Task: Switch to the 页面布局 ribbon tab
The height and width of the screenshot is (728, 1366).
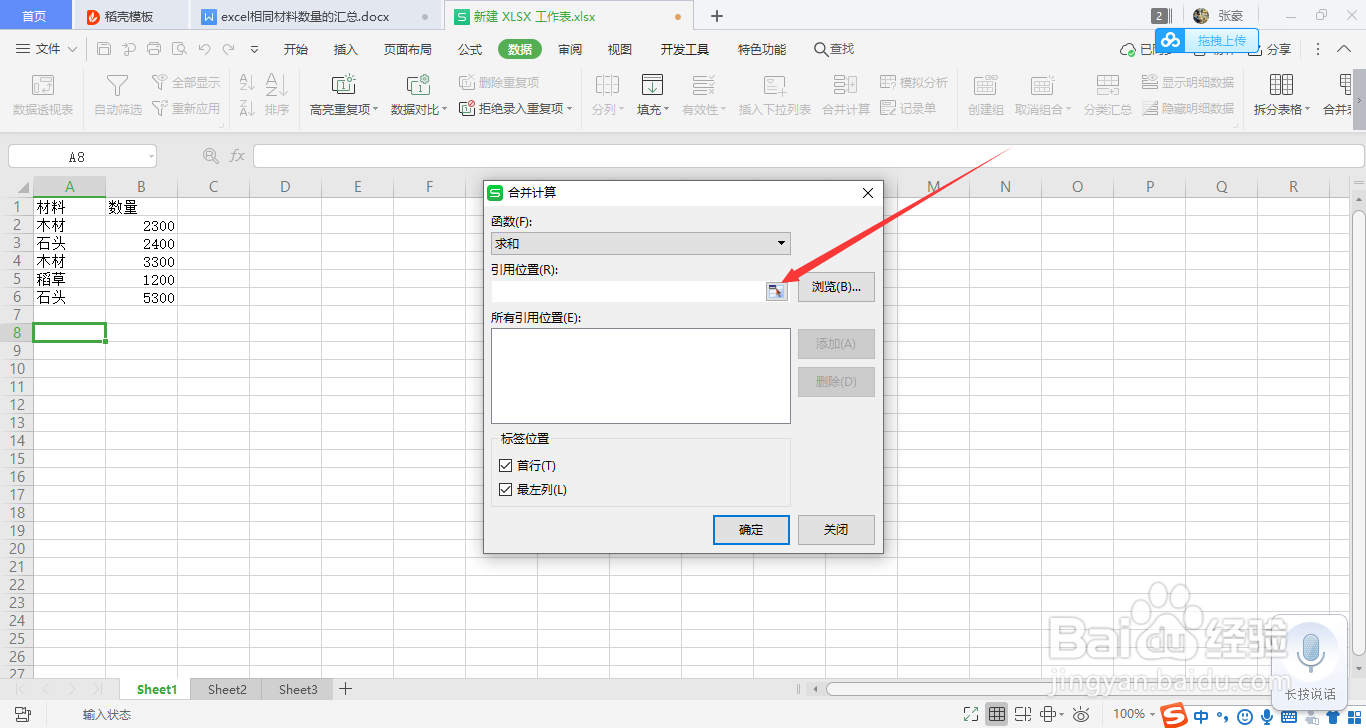Action: point(408,50)
